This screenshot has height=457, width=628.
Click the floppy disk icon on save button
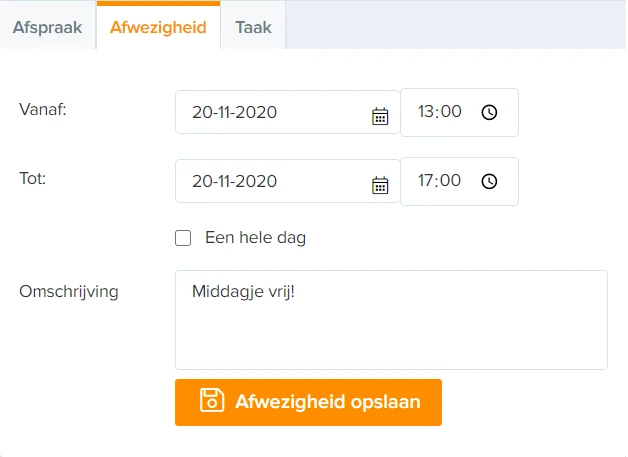click(x=212, y=401)
